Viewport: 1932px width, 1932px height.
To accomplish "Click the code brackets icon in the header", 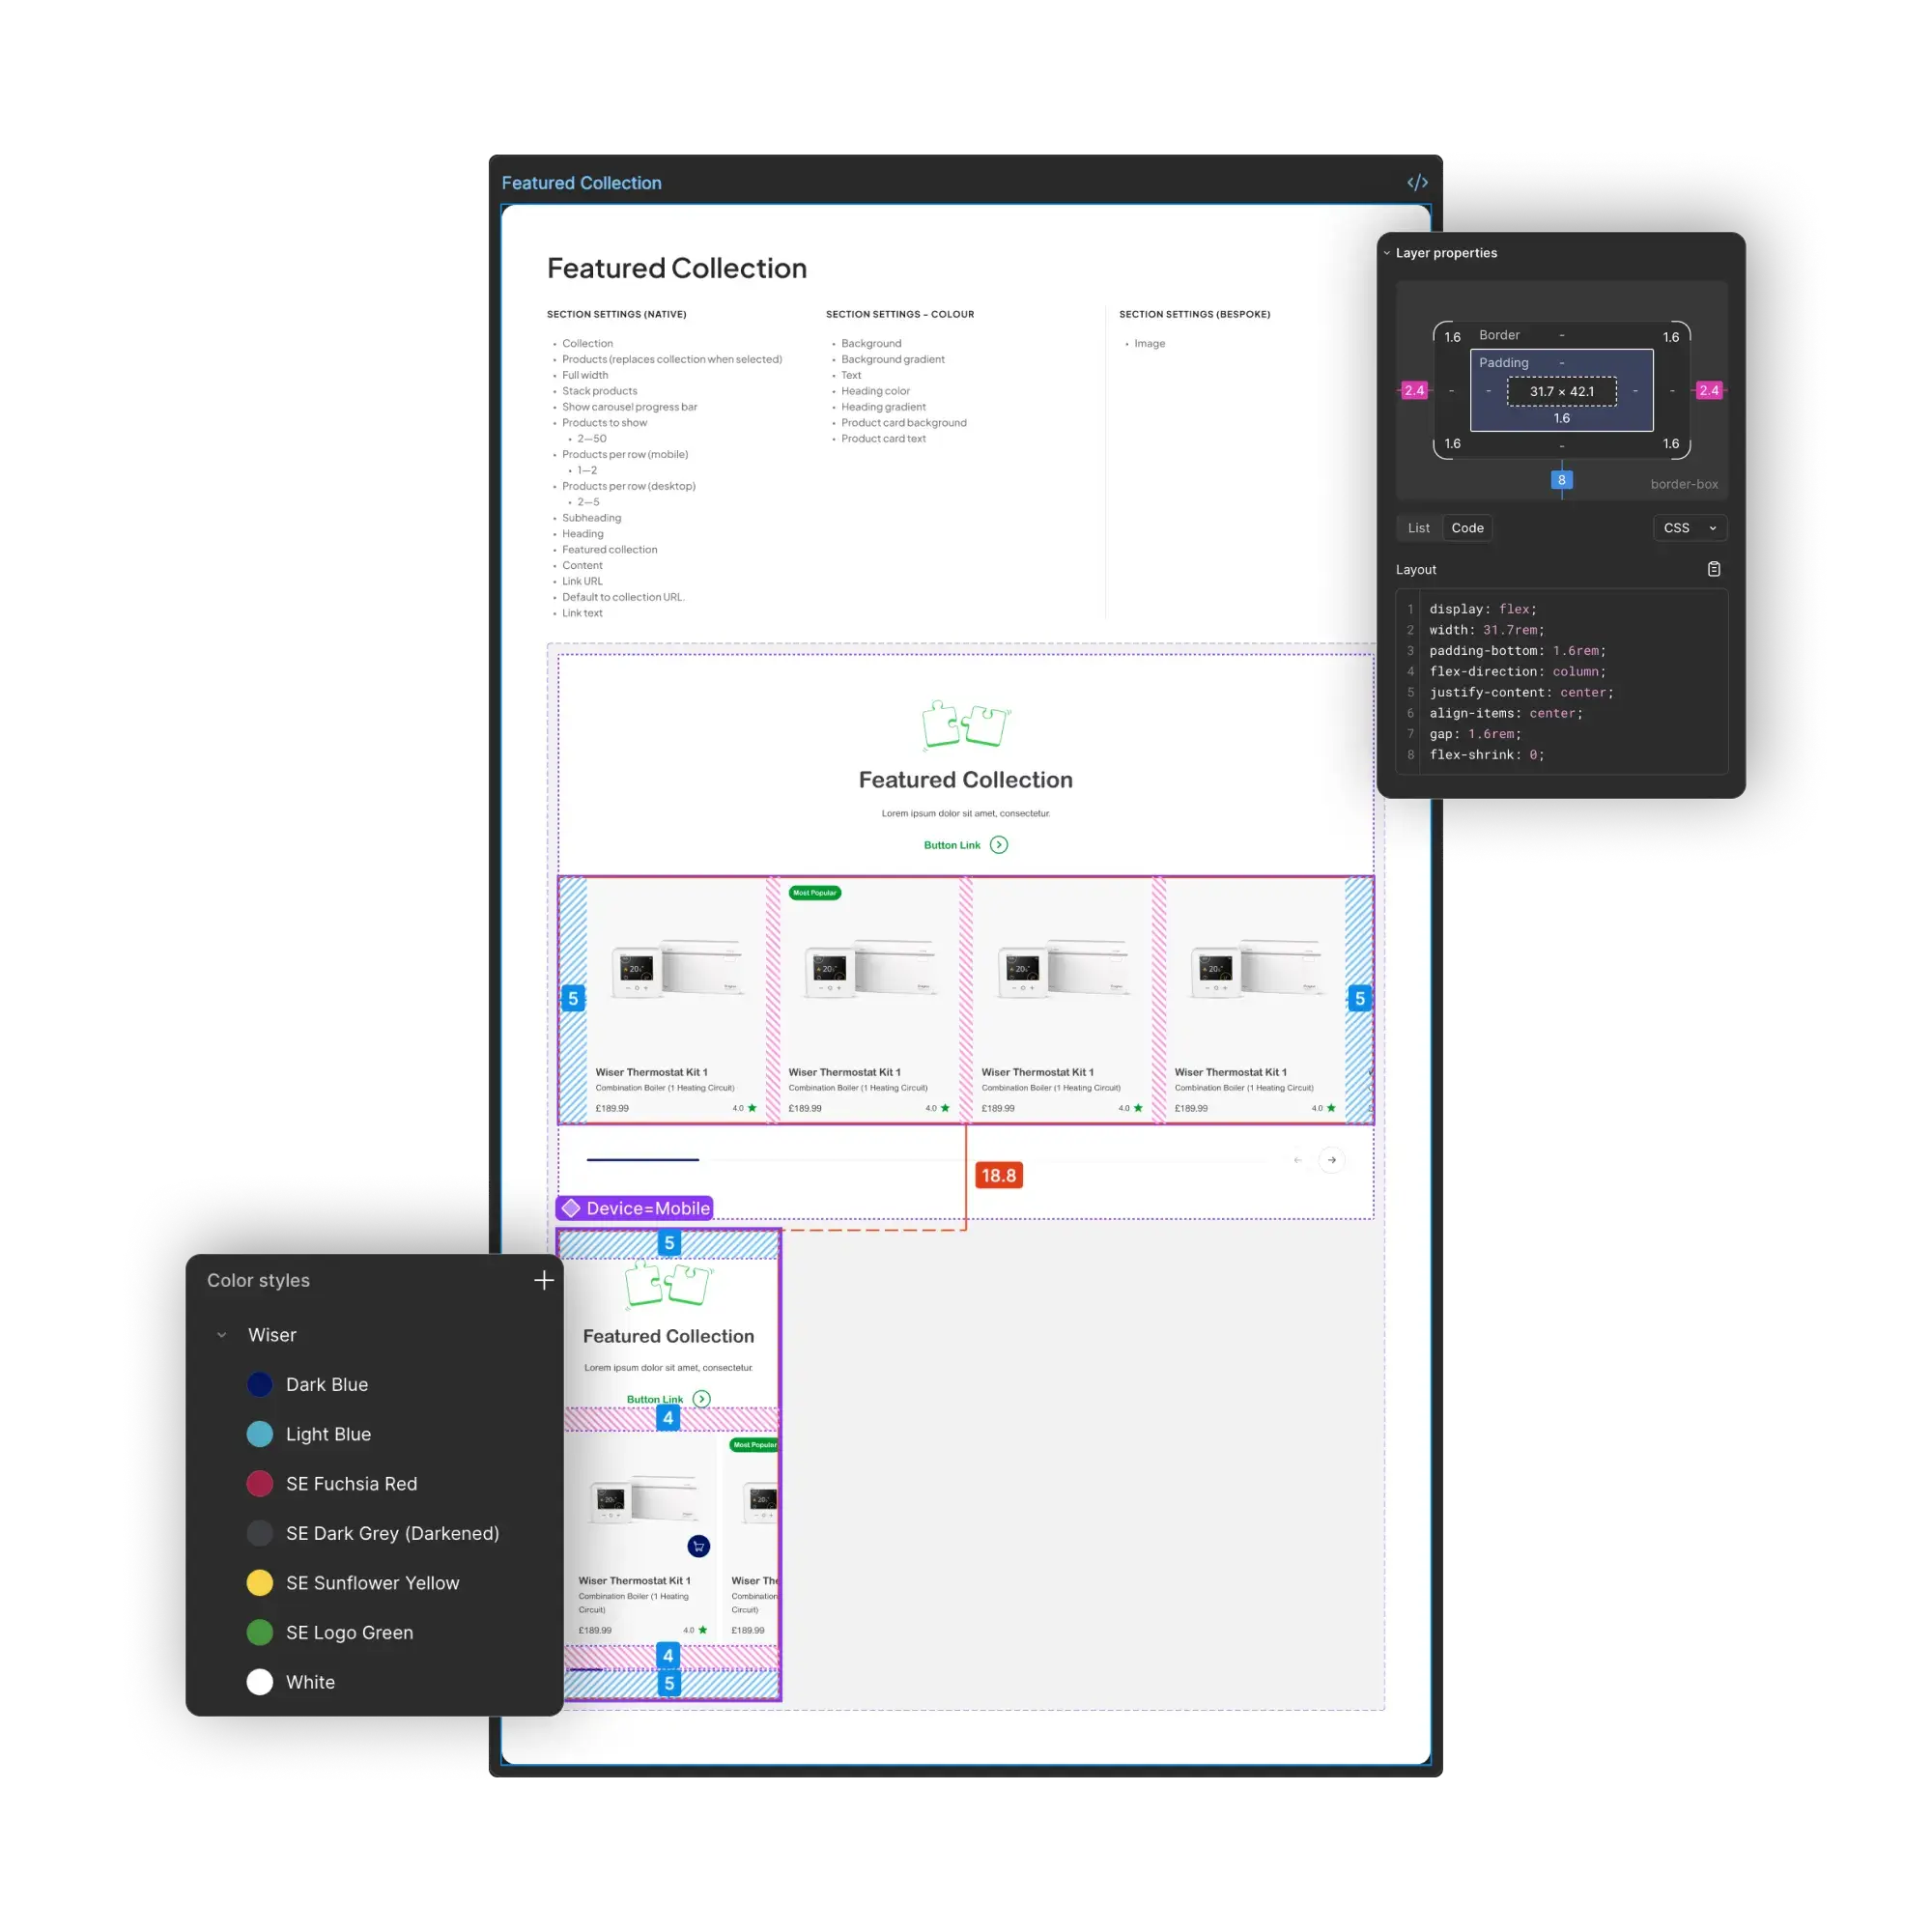I will pyautogui.click(x=1417, y=182).
